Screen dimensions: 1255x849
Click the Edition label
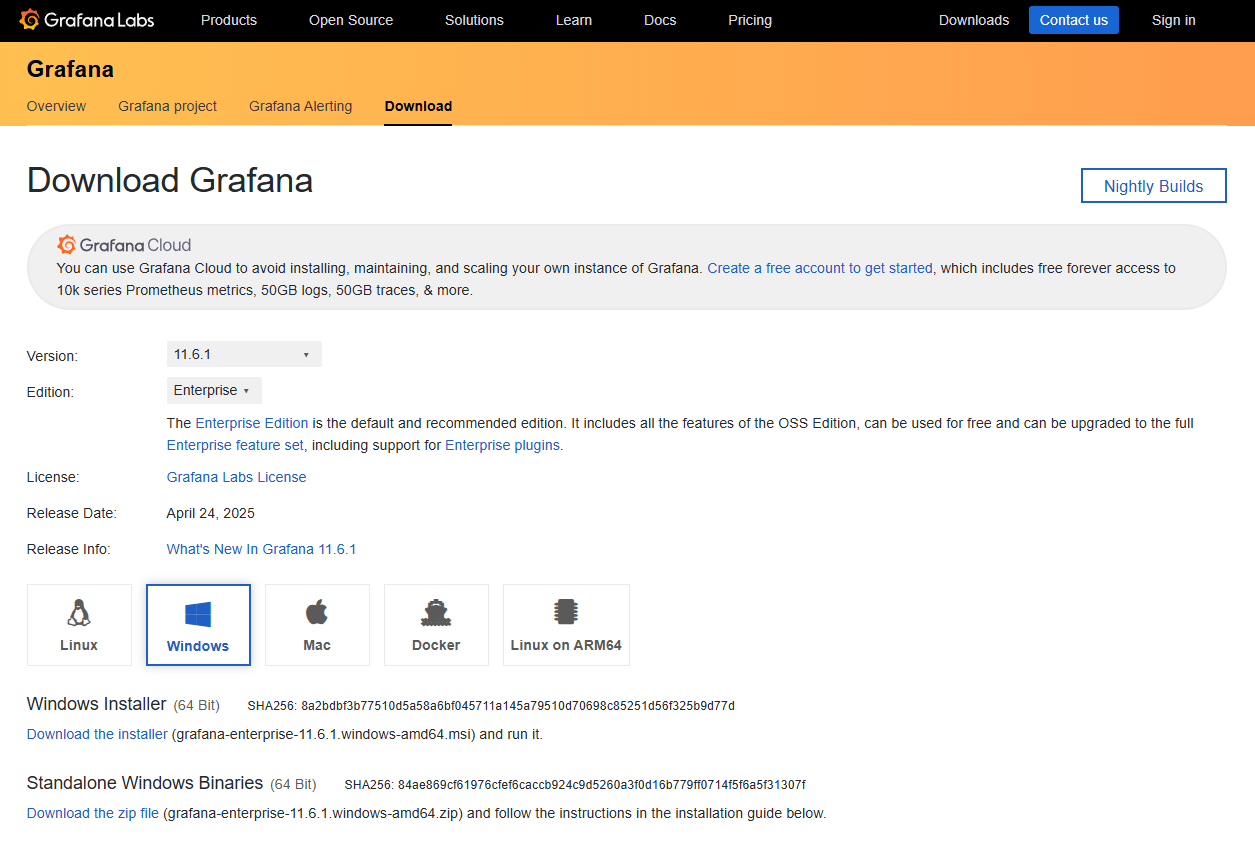50,392
